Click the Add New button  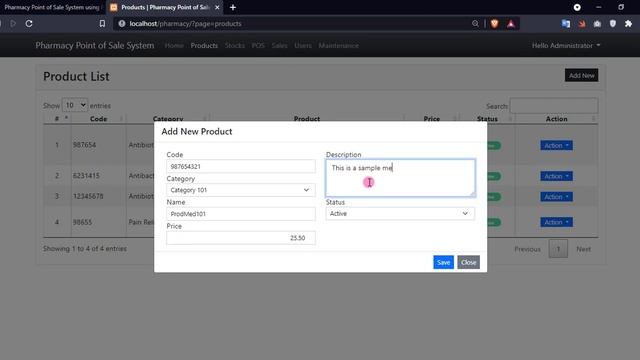click(x=581, y=75)
